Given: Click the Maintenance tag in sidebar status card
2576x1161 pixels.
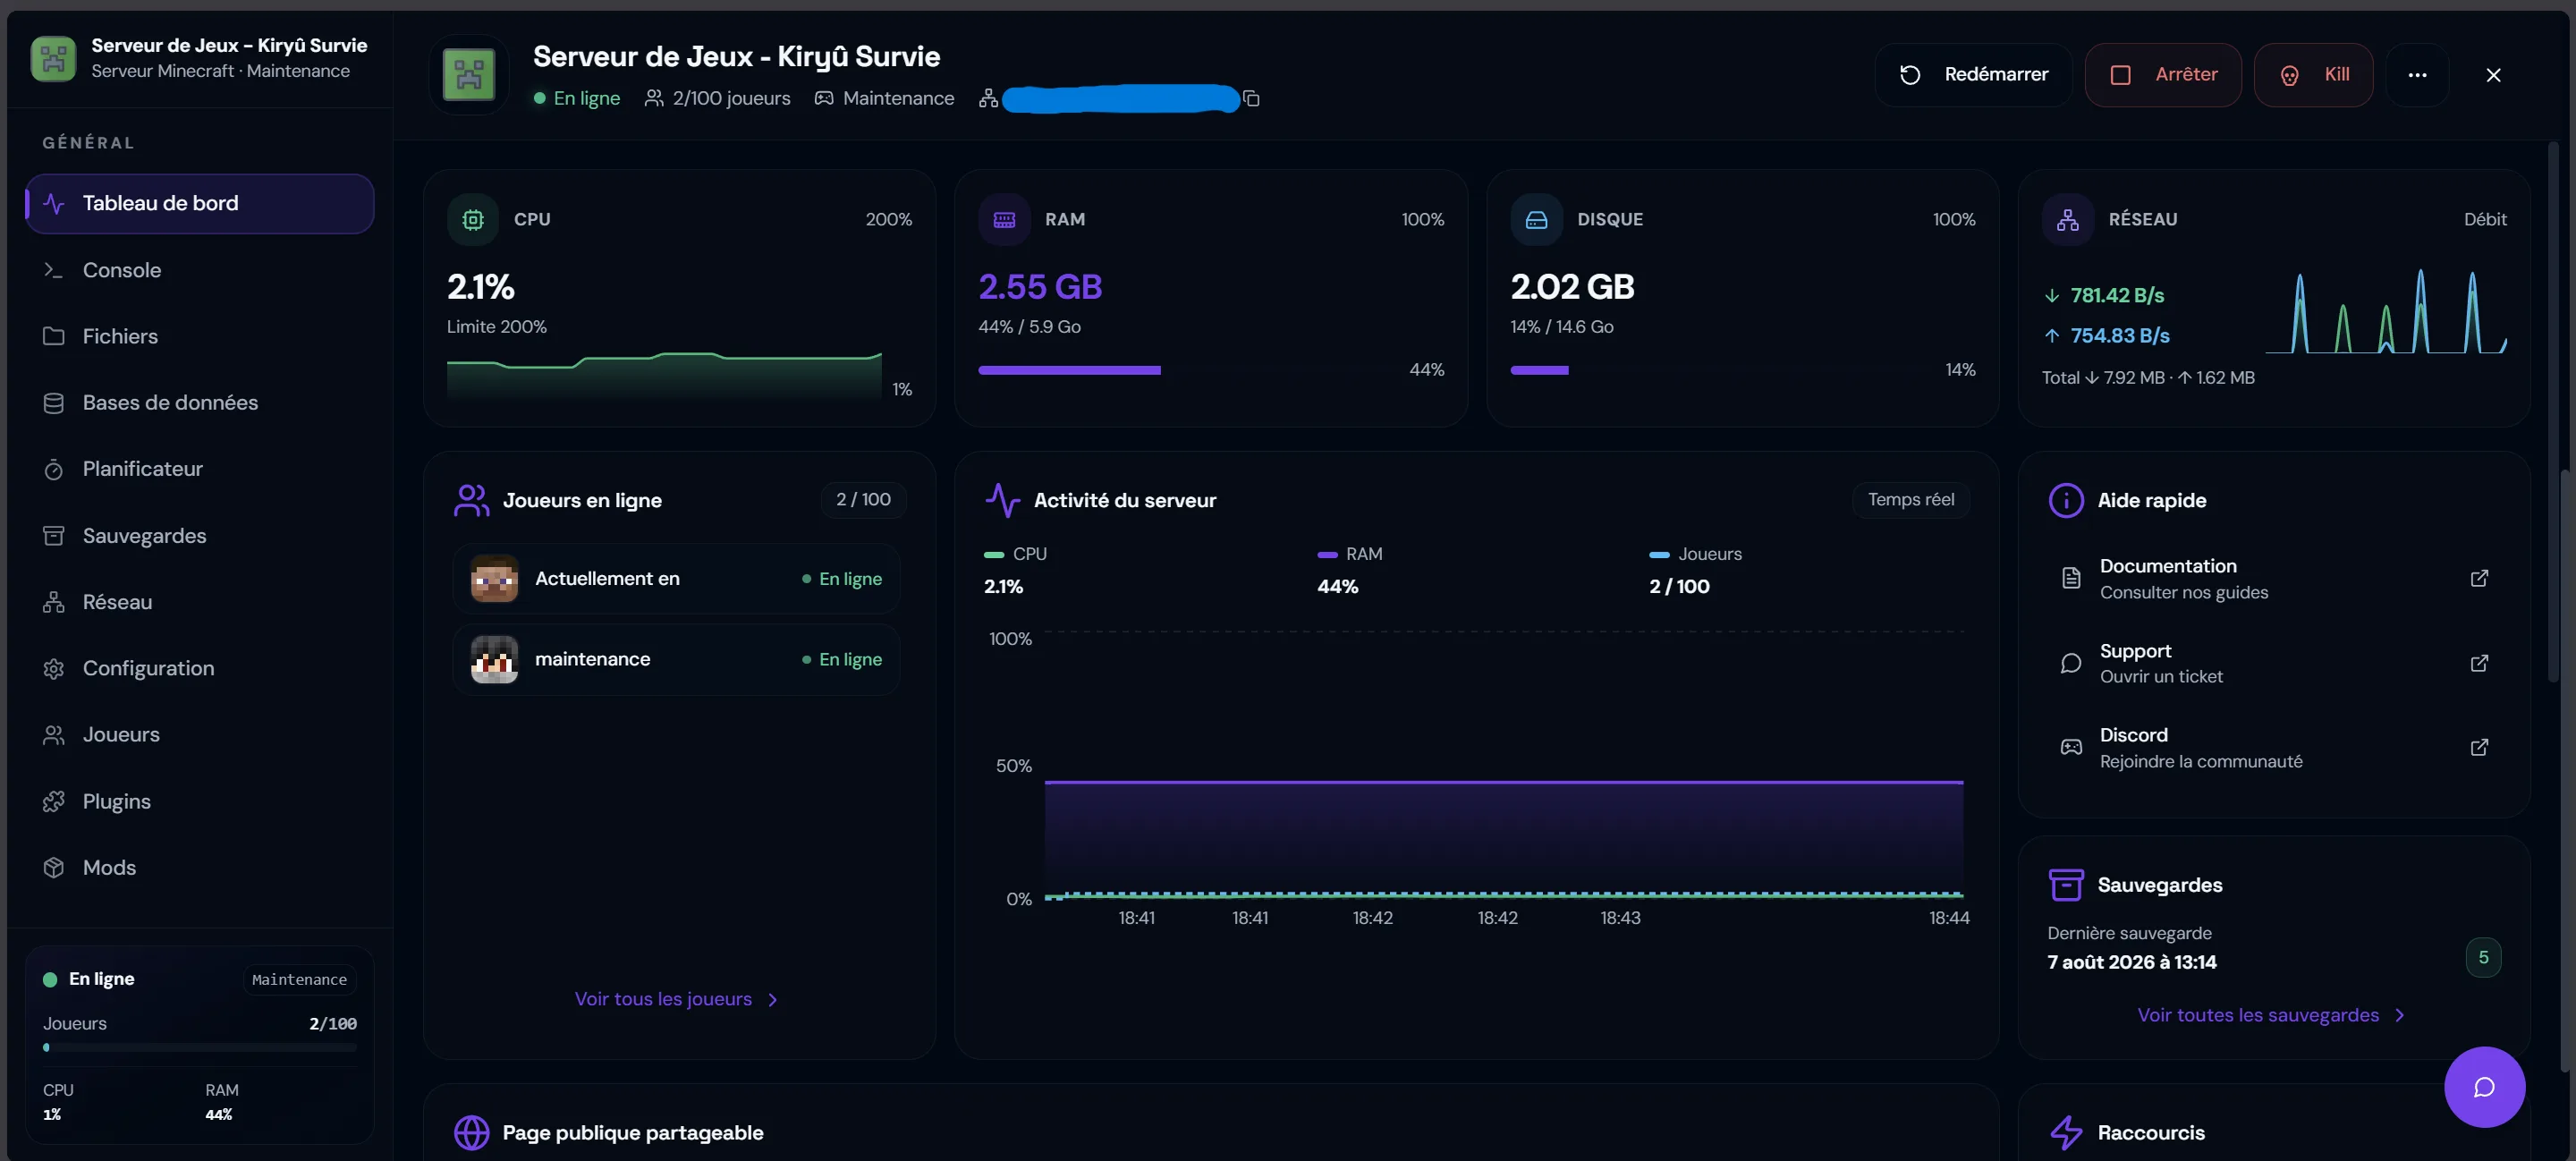Looking at the screenshot, I should [x=299, y=980].
